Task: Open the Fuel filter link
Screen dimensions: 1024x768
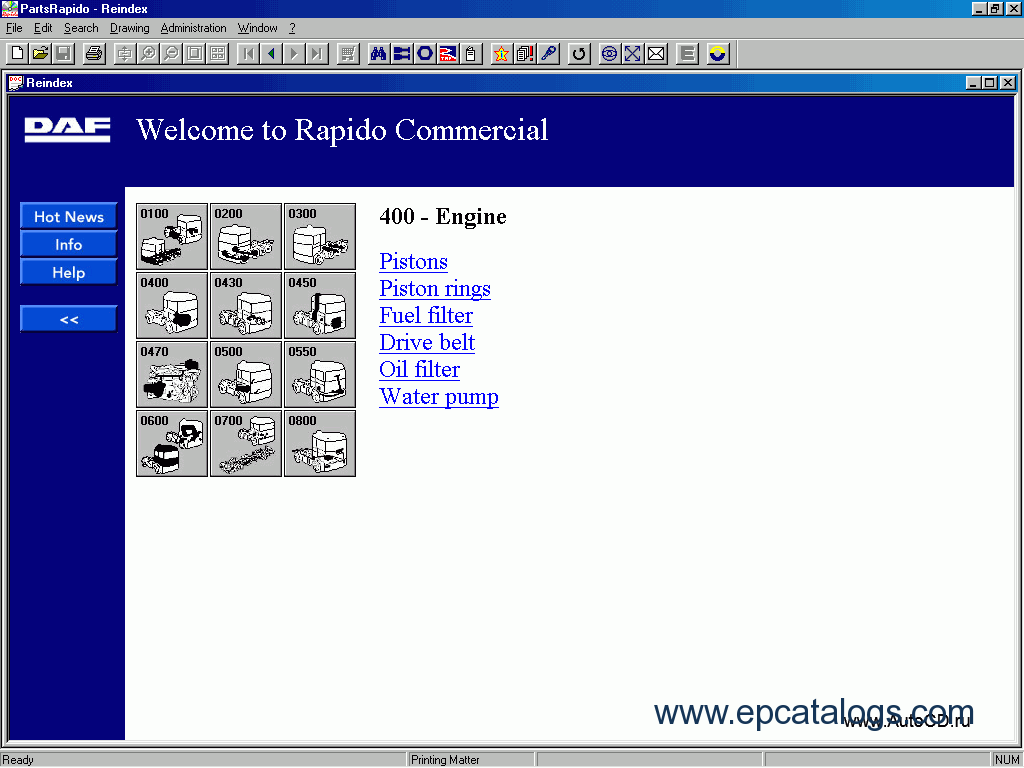Action: tap(426, 315)
